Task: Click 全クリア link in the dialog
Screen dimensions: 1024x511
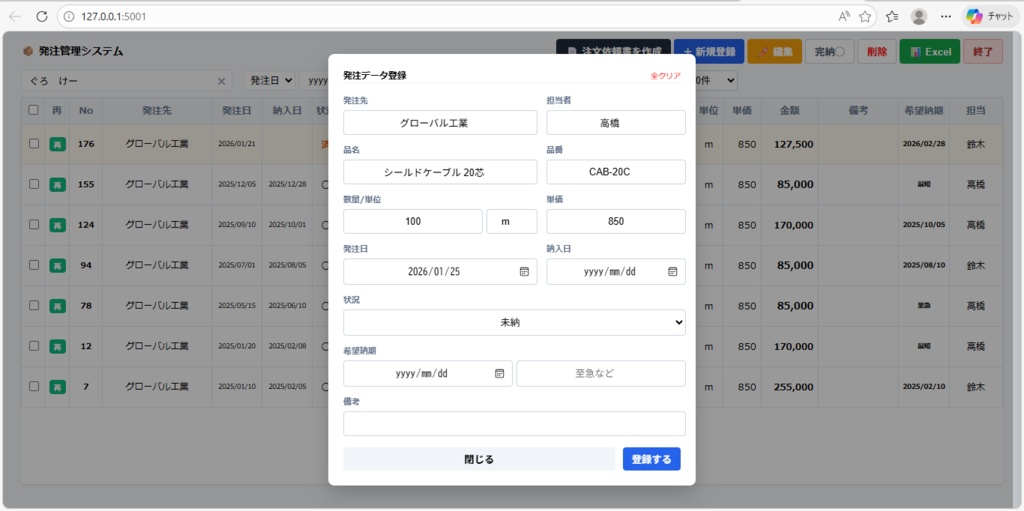Action: (x=665, y=76)
